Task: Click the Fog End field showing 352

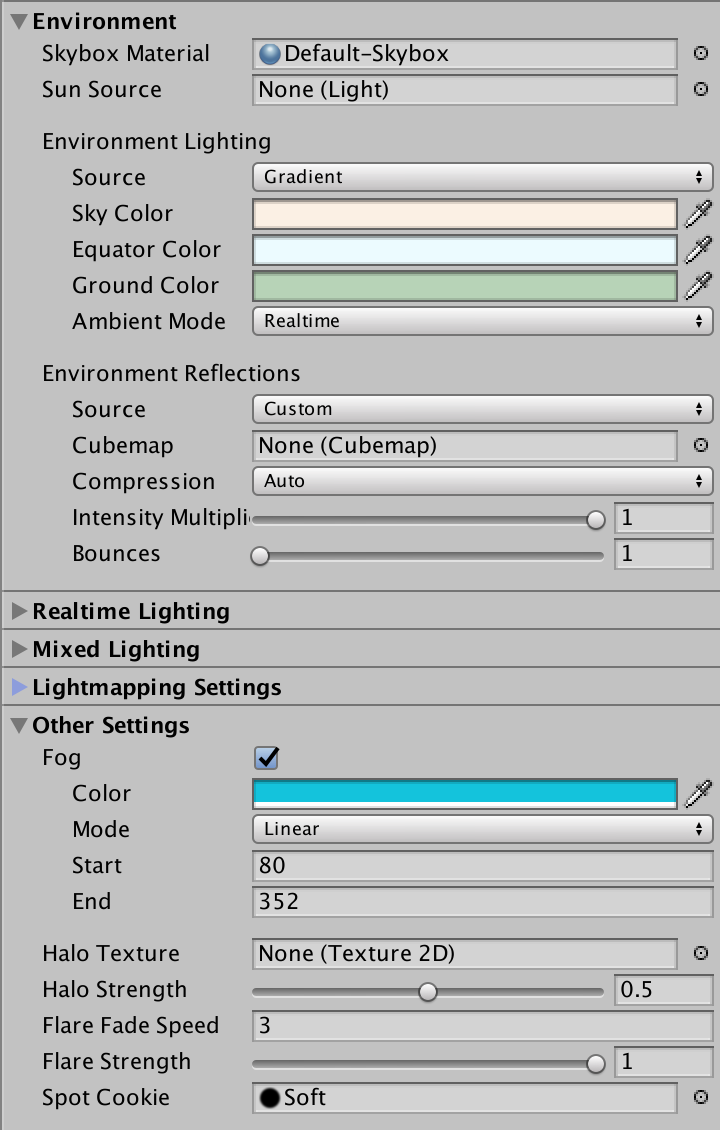Action: click(482, 902)
